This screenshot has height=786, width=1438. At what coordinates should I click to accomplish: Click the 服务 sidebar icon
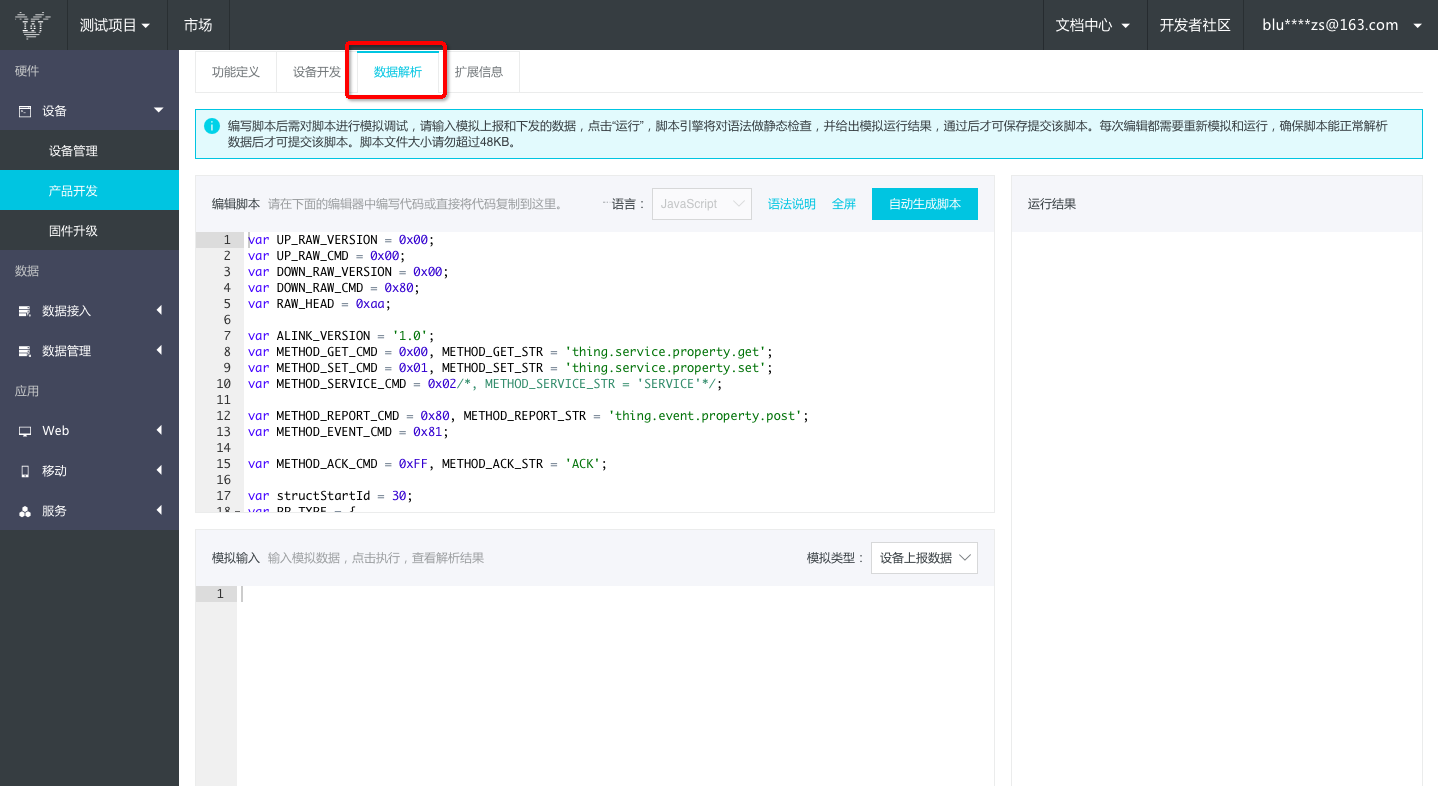pyautogui.click(x=25, y=511)
